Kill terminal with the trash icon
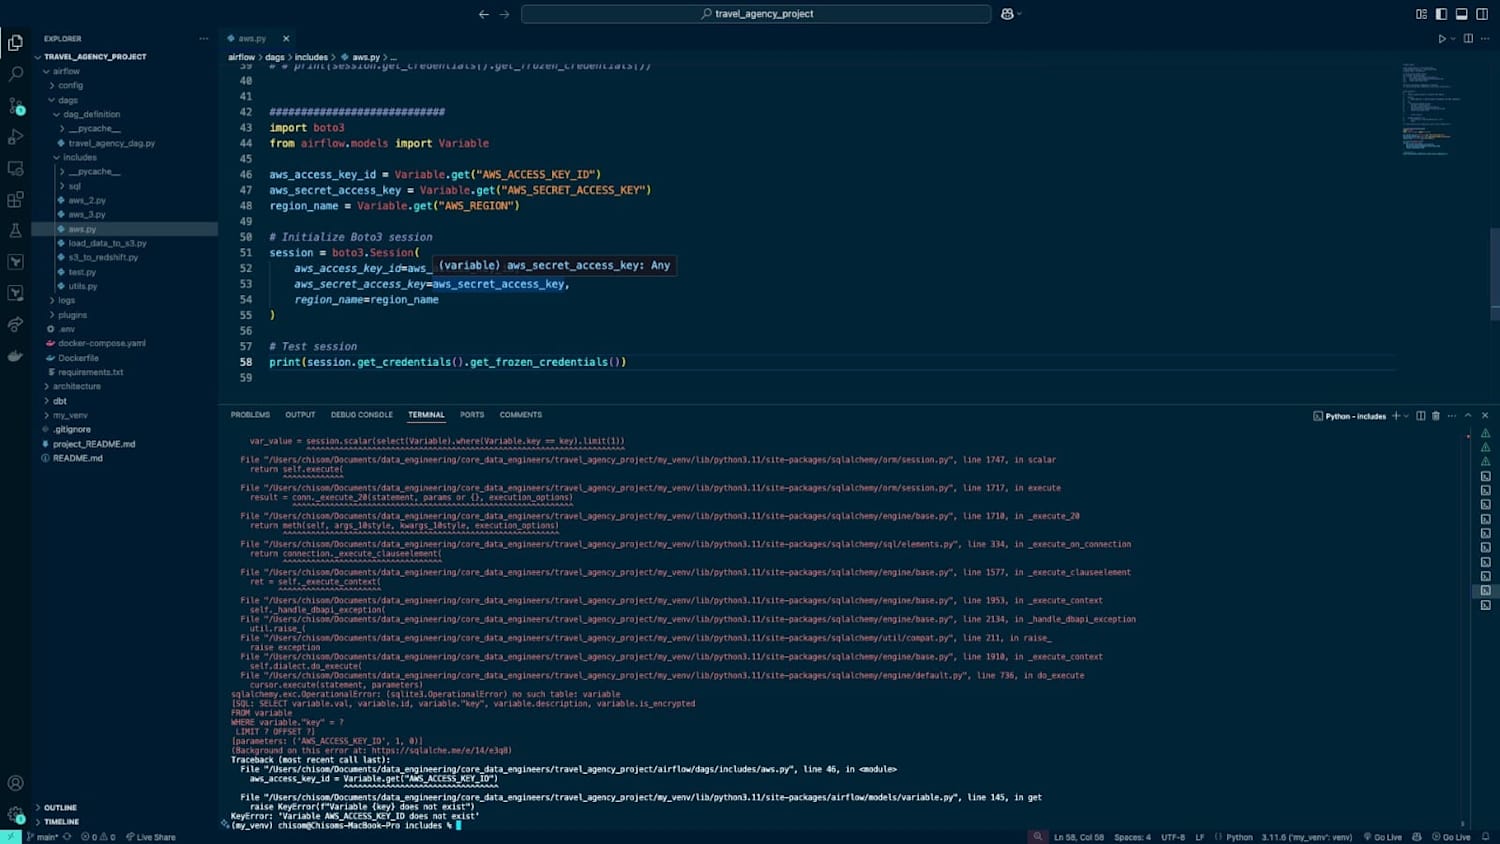1500x844 pixels. pos(1436,416)
